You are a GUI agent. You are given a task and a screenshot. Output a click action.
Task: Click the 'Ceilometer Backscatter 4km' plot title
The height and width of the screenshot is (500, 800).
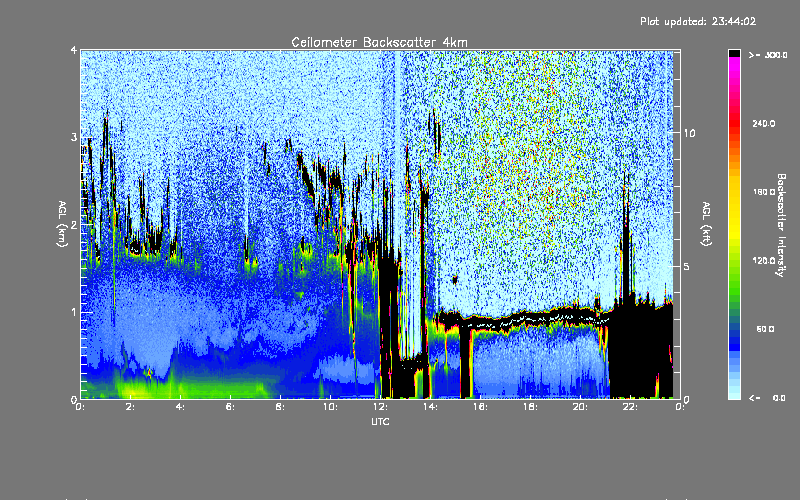pos(379,42)
